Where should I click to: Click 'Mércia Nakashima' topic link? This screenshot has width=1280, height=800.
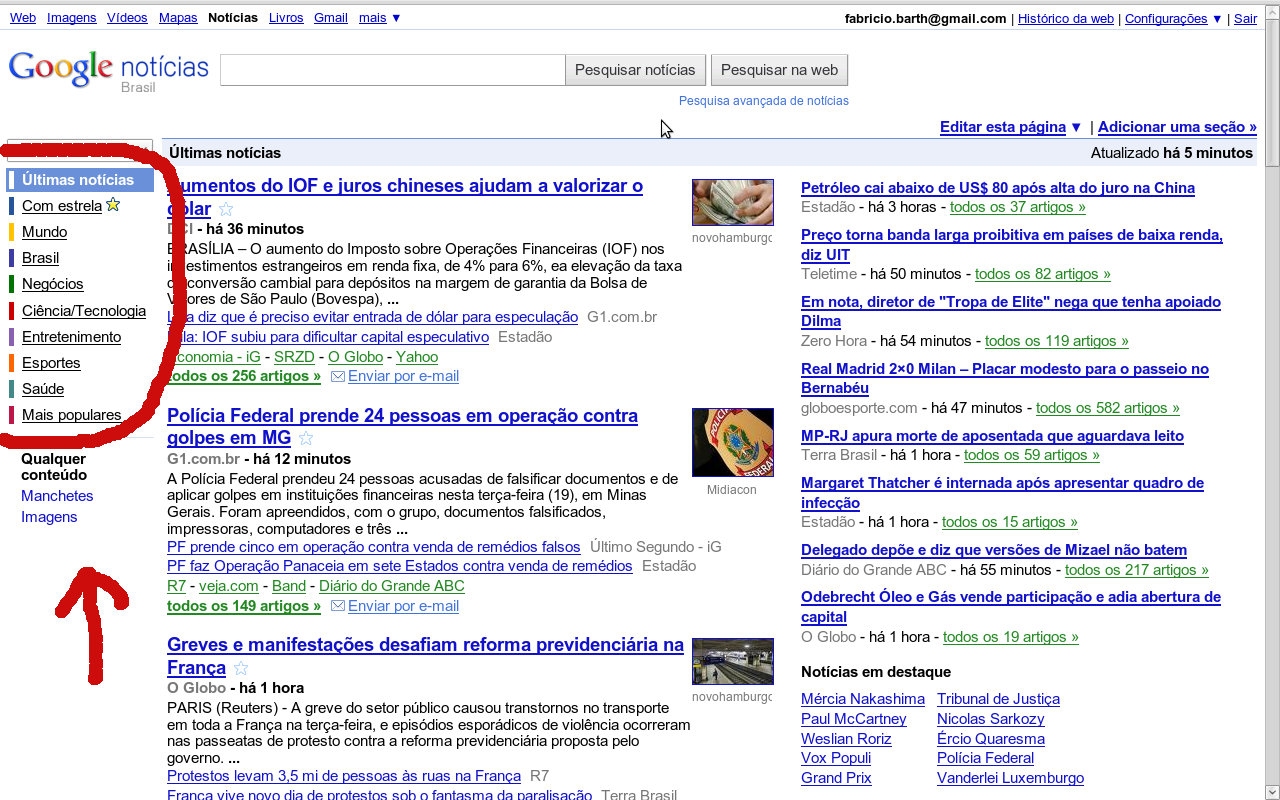point(863,699)
